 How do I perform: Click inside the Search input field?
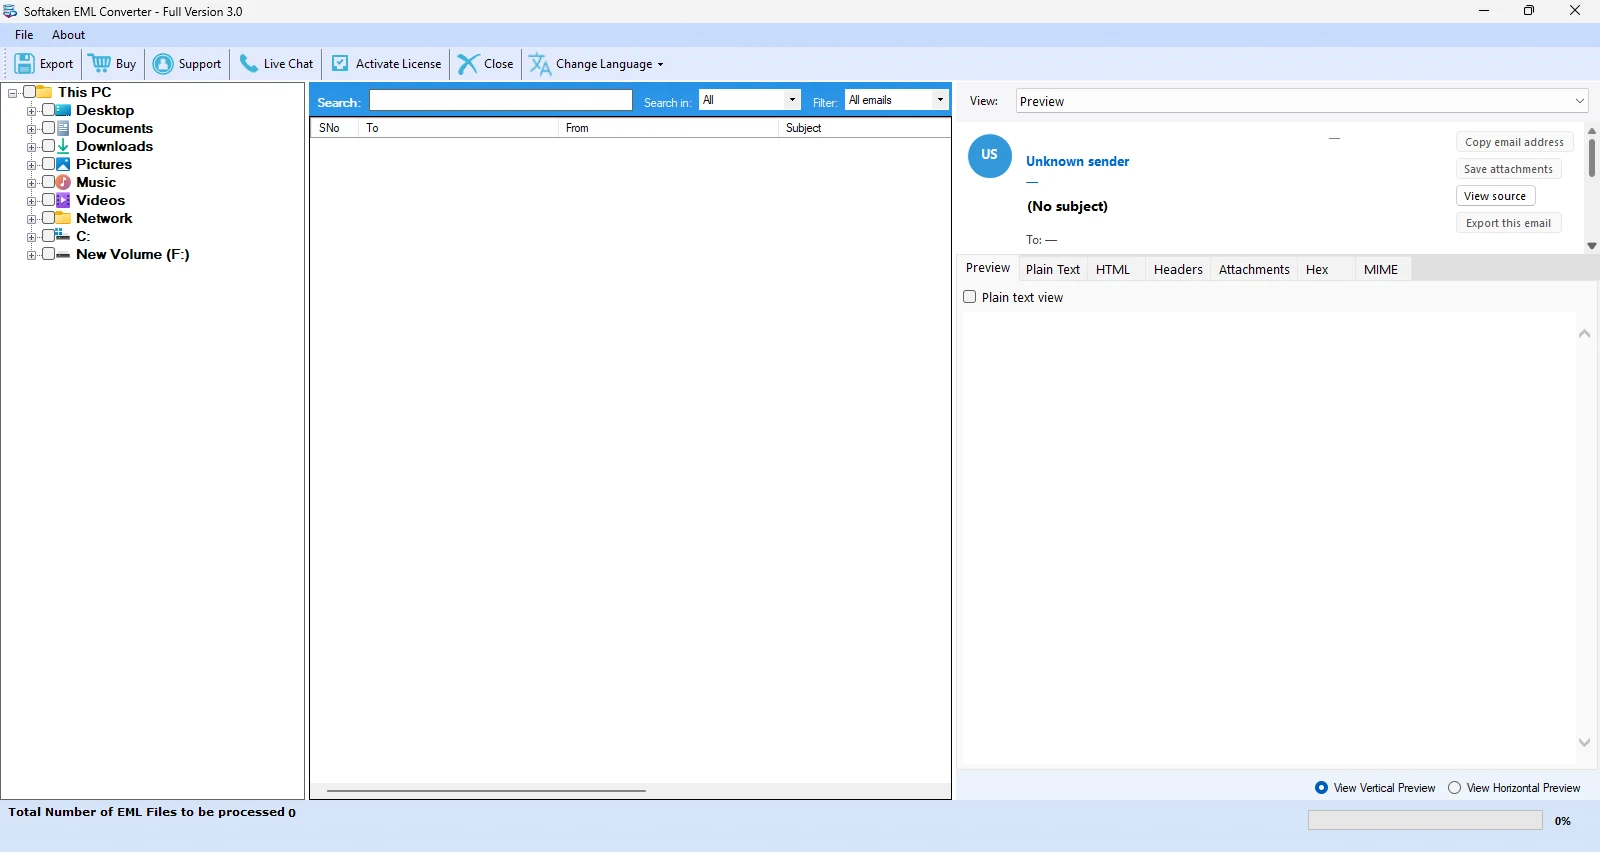(x=501, y=100)
